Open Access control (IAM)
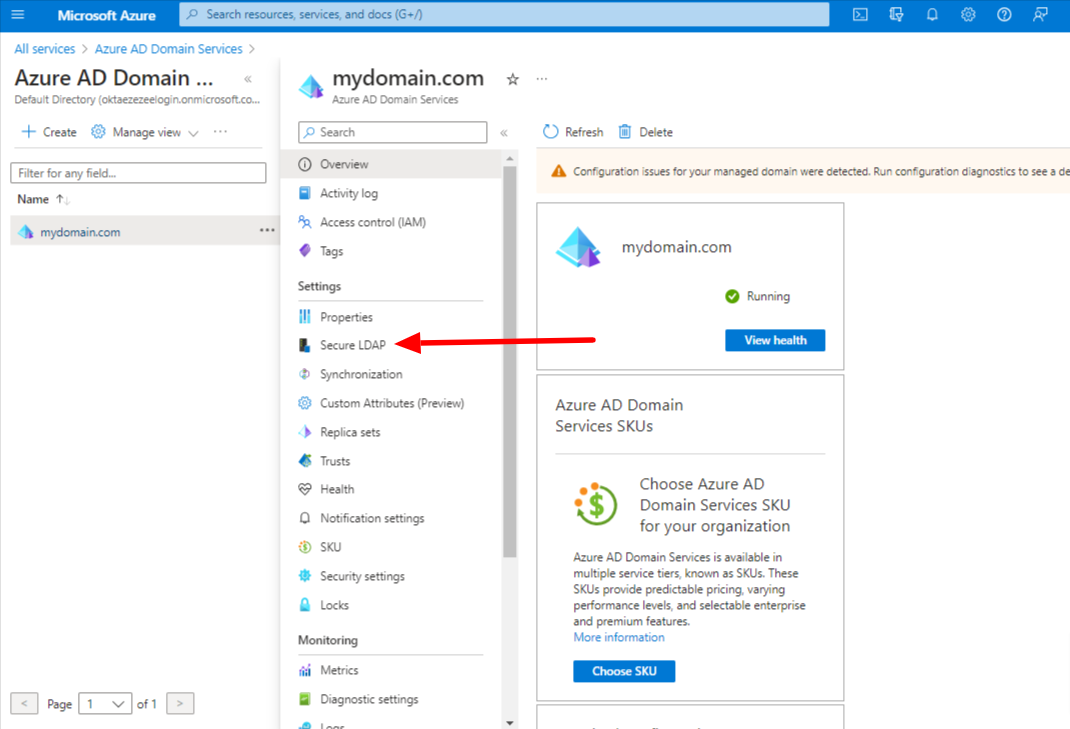 click(373, 222)
